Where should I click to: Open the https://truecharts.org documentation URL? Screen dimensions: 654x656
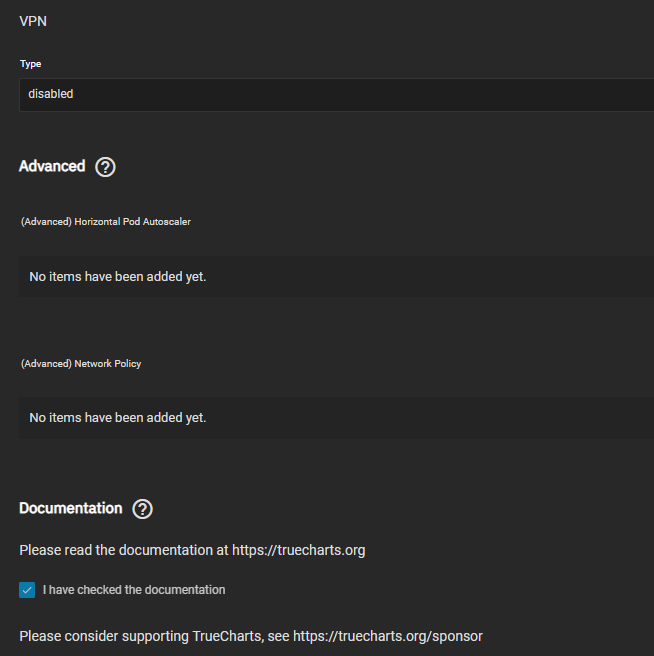pyautogui.click(x=299, y=550)
